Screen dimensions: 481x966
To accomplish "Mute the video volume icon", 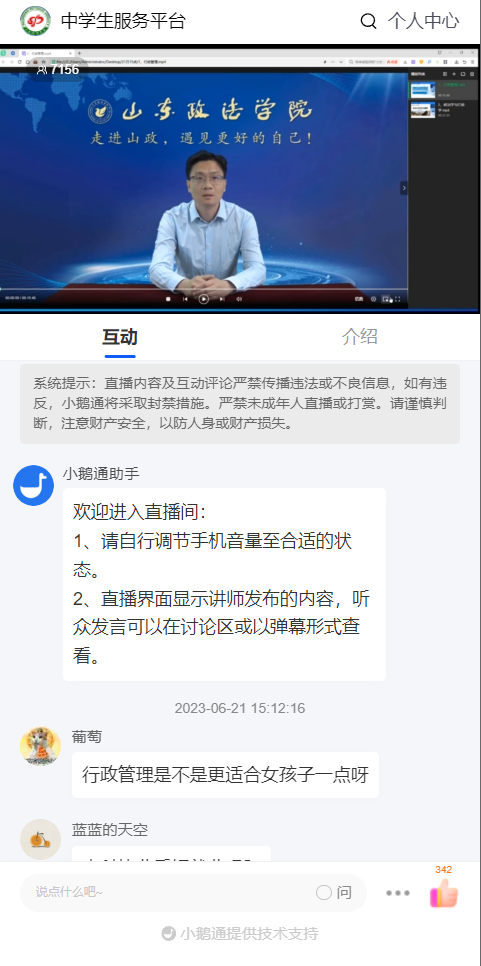I will pos(239,299).
